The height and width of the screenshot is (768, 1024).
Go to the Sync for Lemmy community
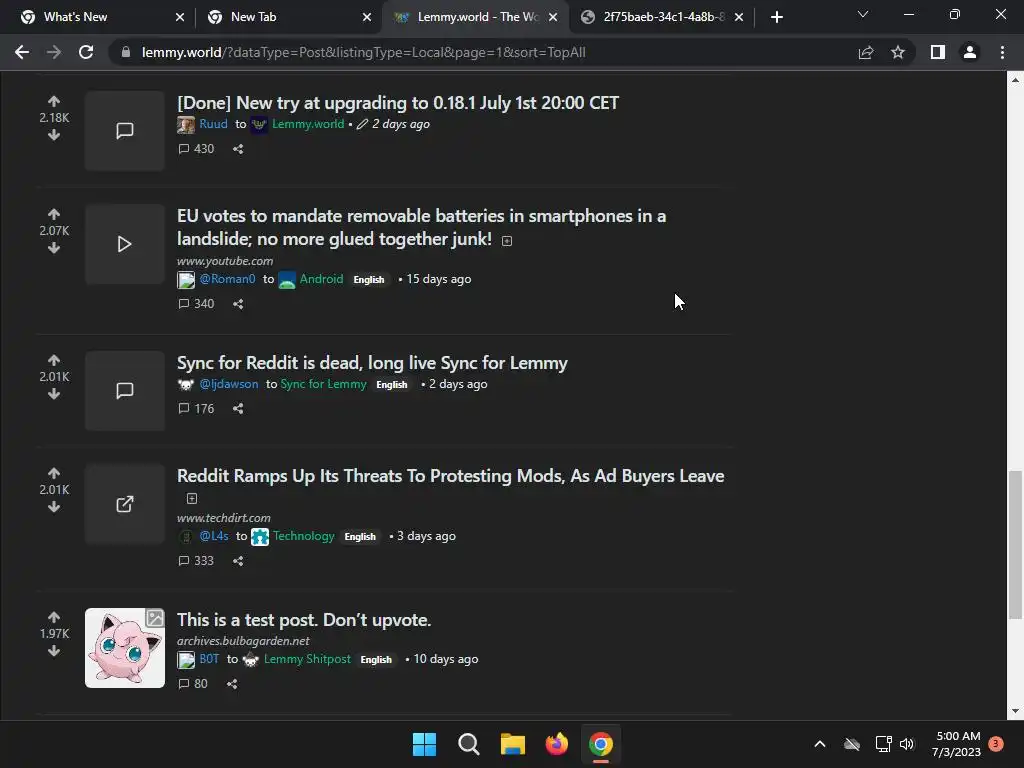point(323,384)
